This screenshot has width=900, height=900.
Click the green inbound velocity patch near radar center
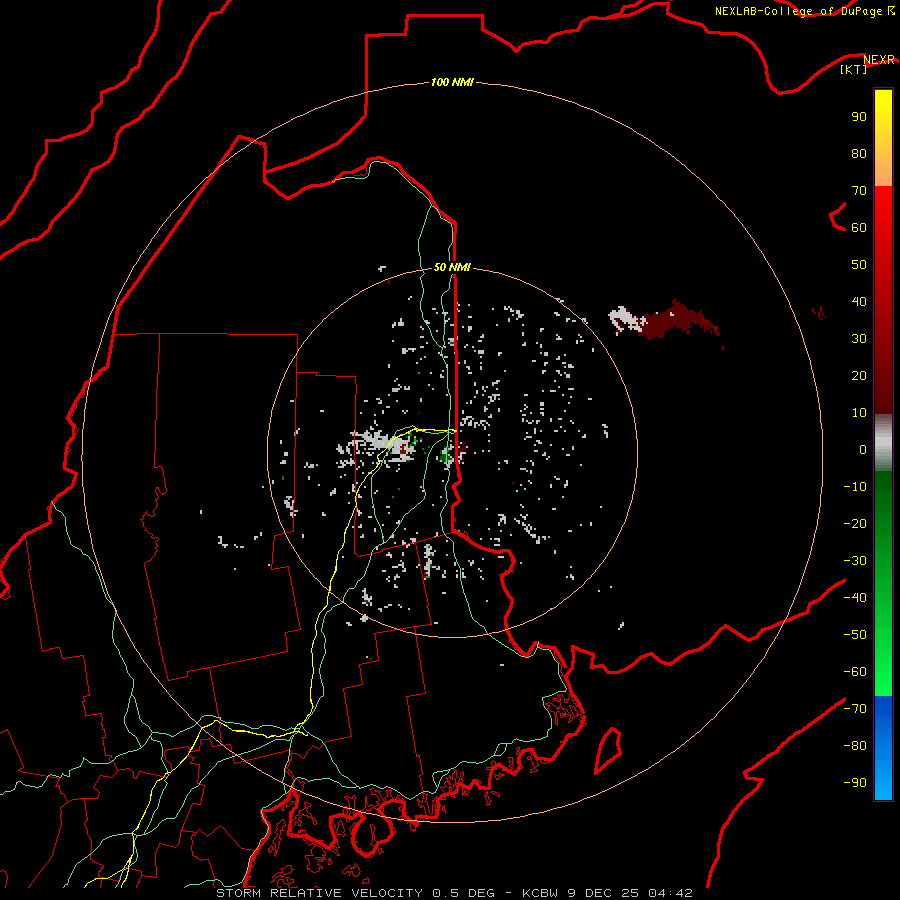[x=445, y=456]
